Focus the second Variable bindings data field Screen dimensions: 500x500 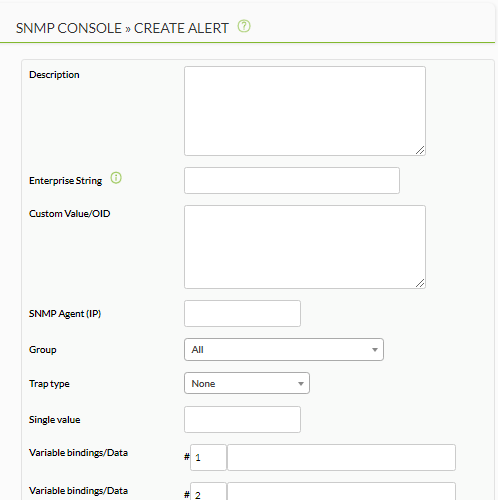(341, 491)
